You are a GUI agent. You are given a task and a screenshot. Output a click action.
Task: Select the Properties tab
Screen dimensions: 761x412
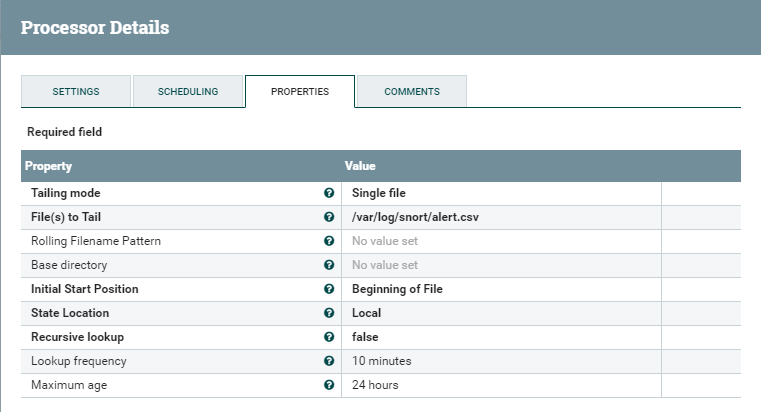point(300,91)
